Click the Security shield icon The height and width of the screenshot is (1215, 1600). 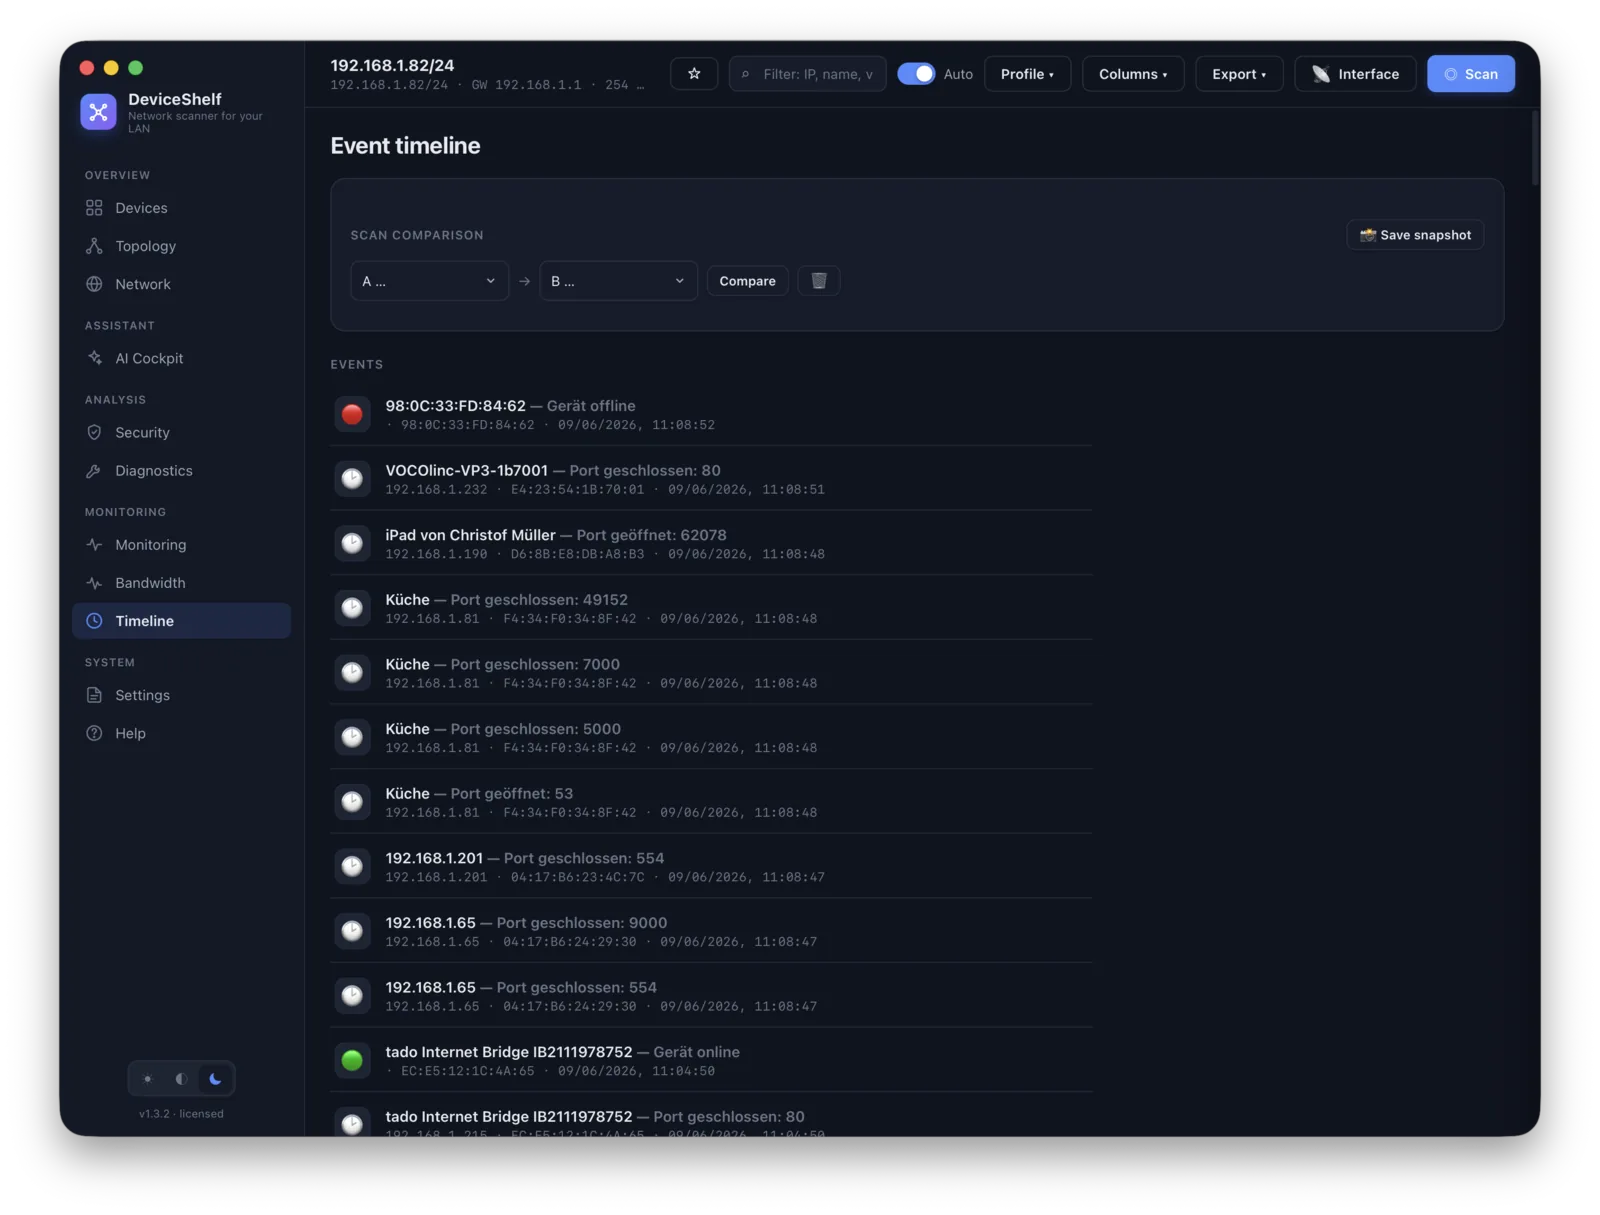[94, 432]
